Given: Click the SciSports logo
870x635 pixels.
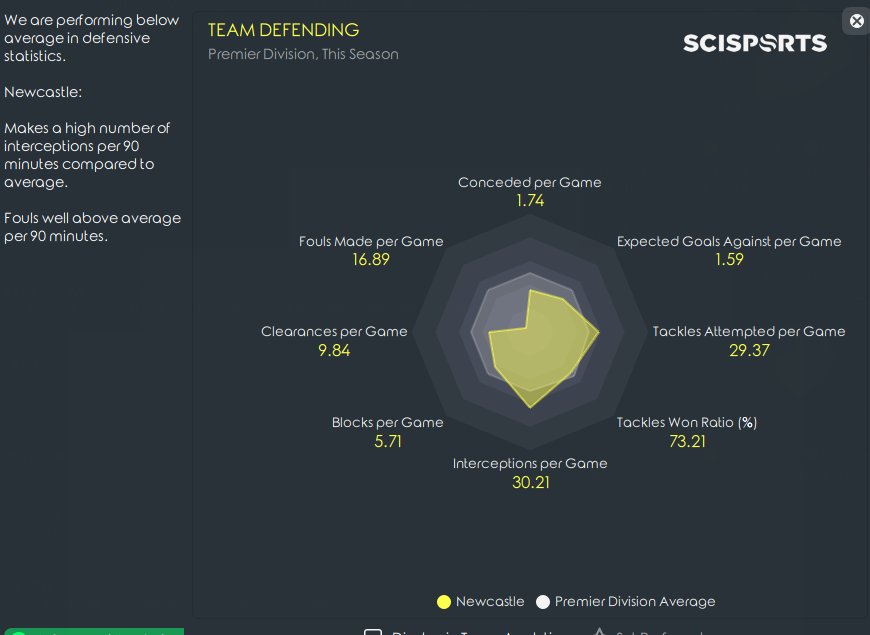Looking at the screenshot, I should pos(755,43).
